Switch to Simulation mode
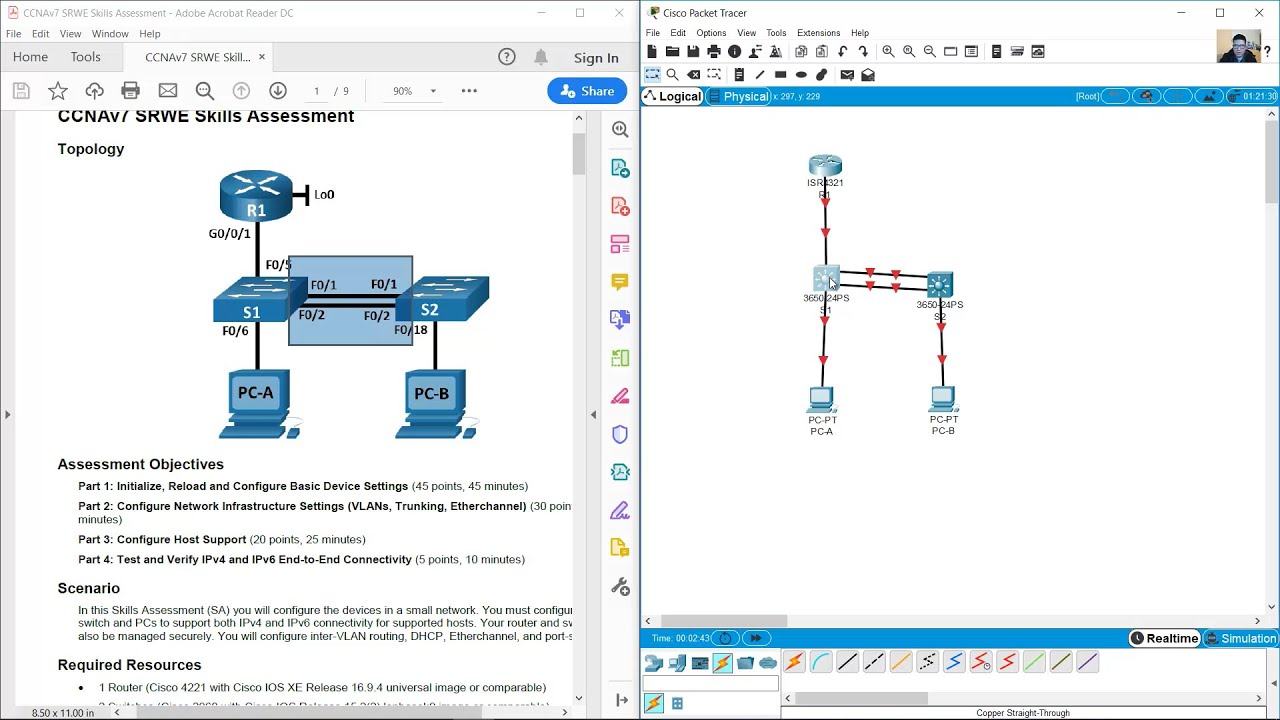 (x=1240, y=638)
